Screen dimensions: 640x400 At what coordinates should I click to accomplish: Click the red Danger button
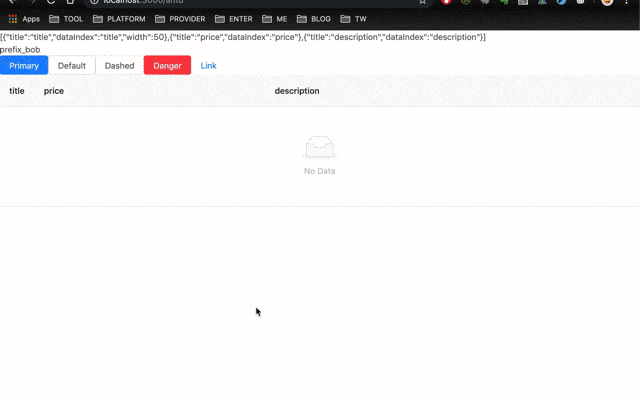(167, 65)
